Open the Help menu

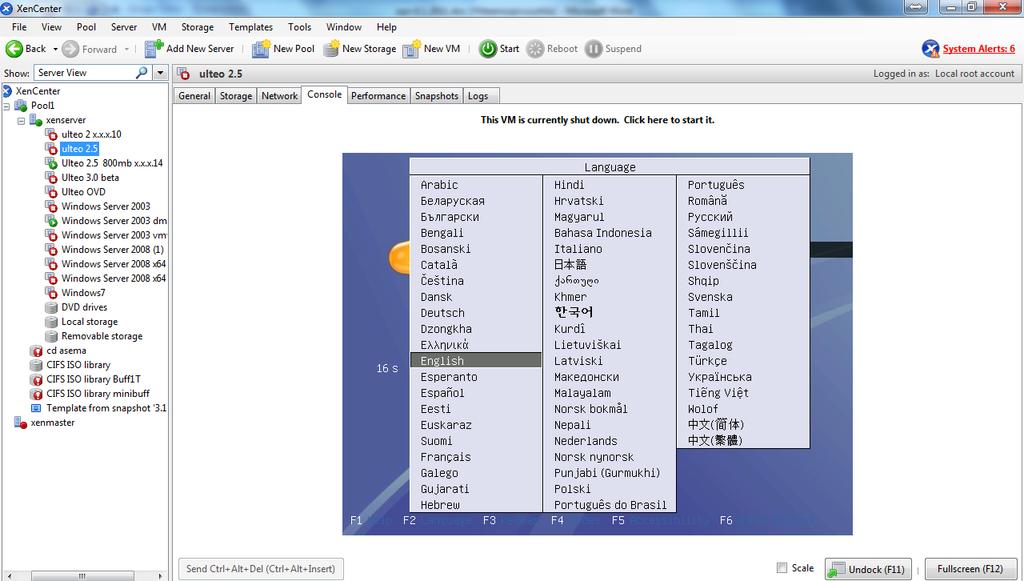[x=386, y=27]
